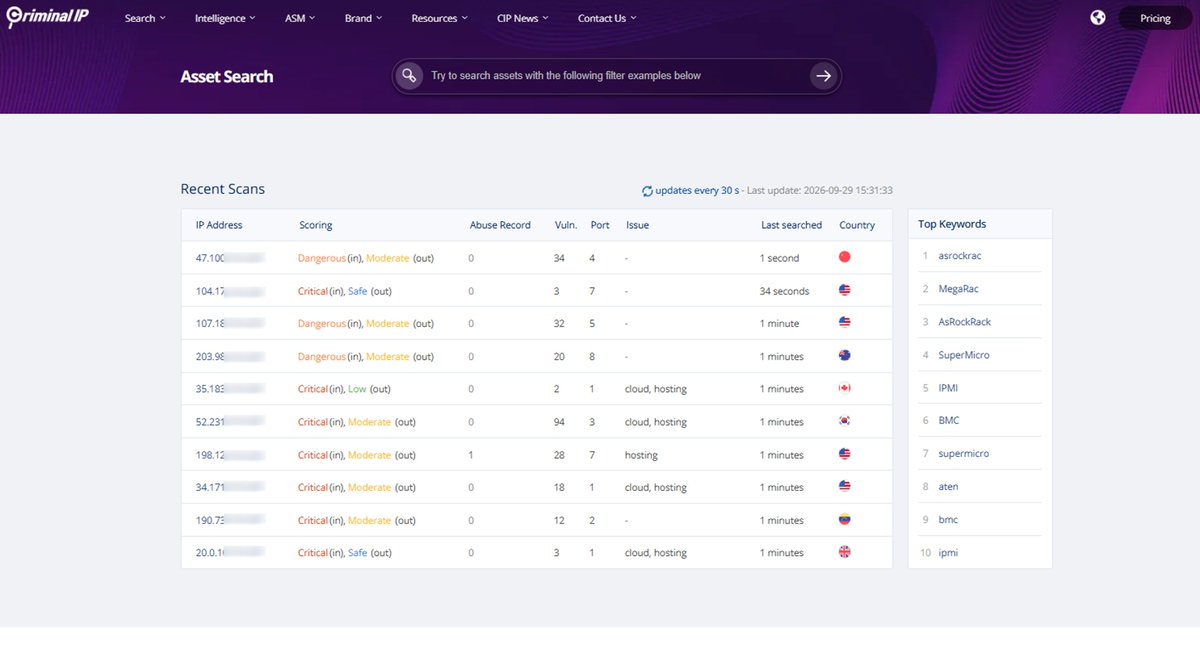Open IP address 34.171 scan
Image resolution: width=1200 pixels, height=663 pixels.
click(x=229, y=487)
